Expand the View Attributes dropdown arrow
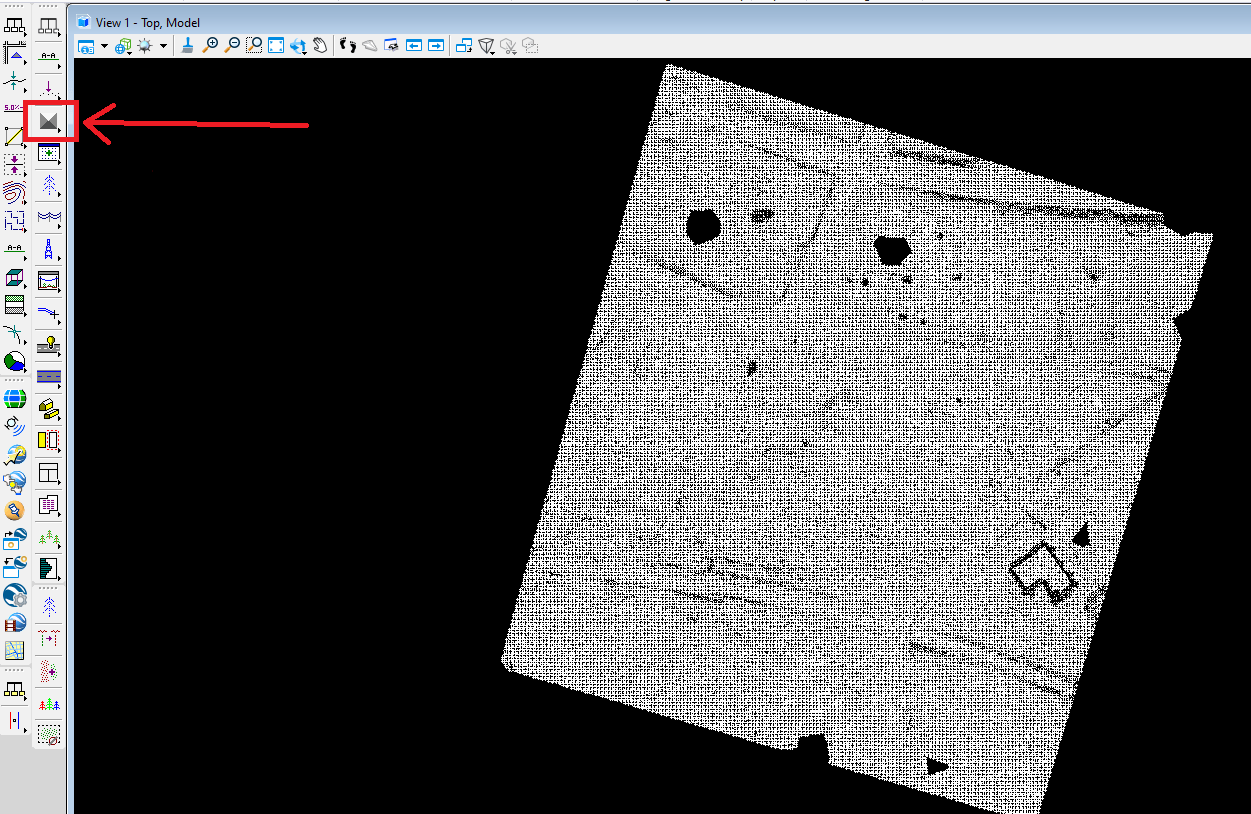The width and height of the screenshot is (1251, 814). [104, 46]
